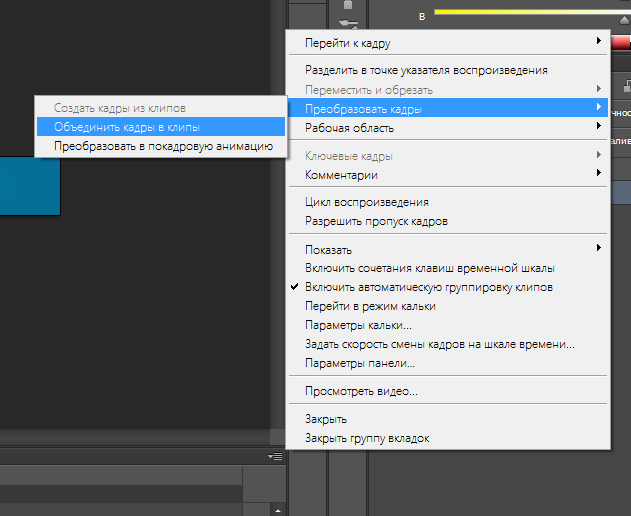Expand arrow next to 'Перейти к кадру'
Image resolution: width=631 pixels, height=516 pixels.
[x=599, y=41]
